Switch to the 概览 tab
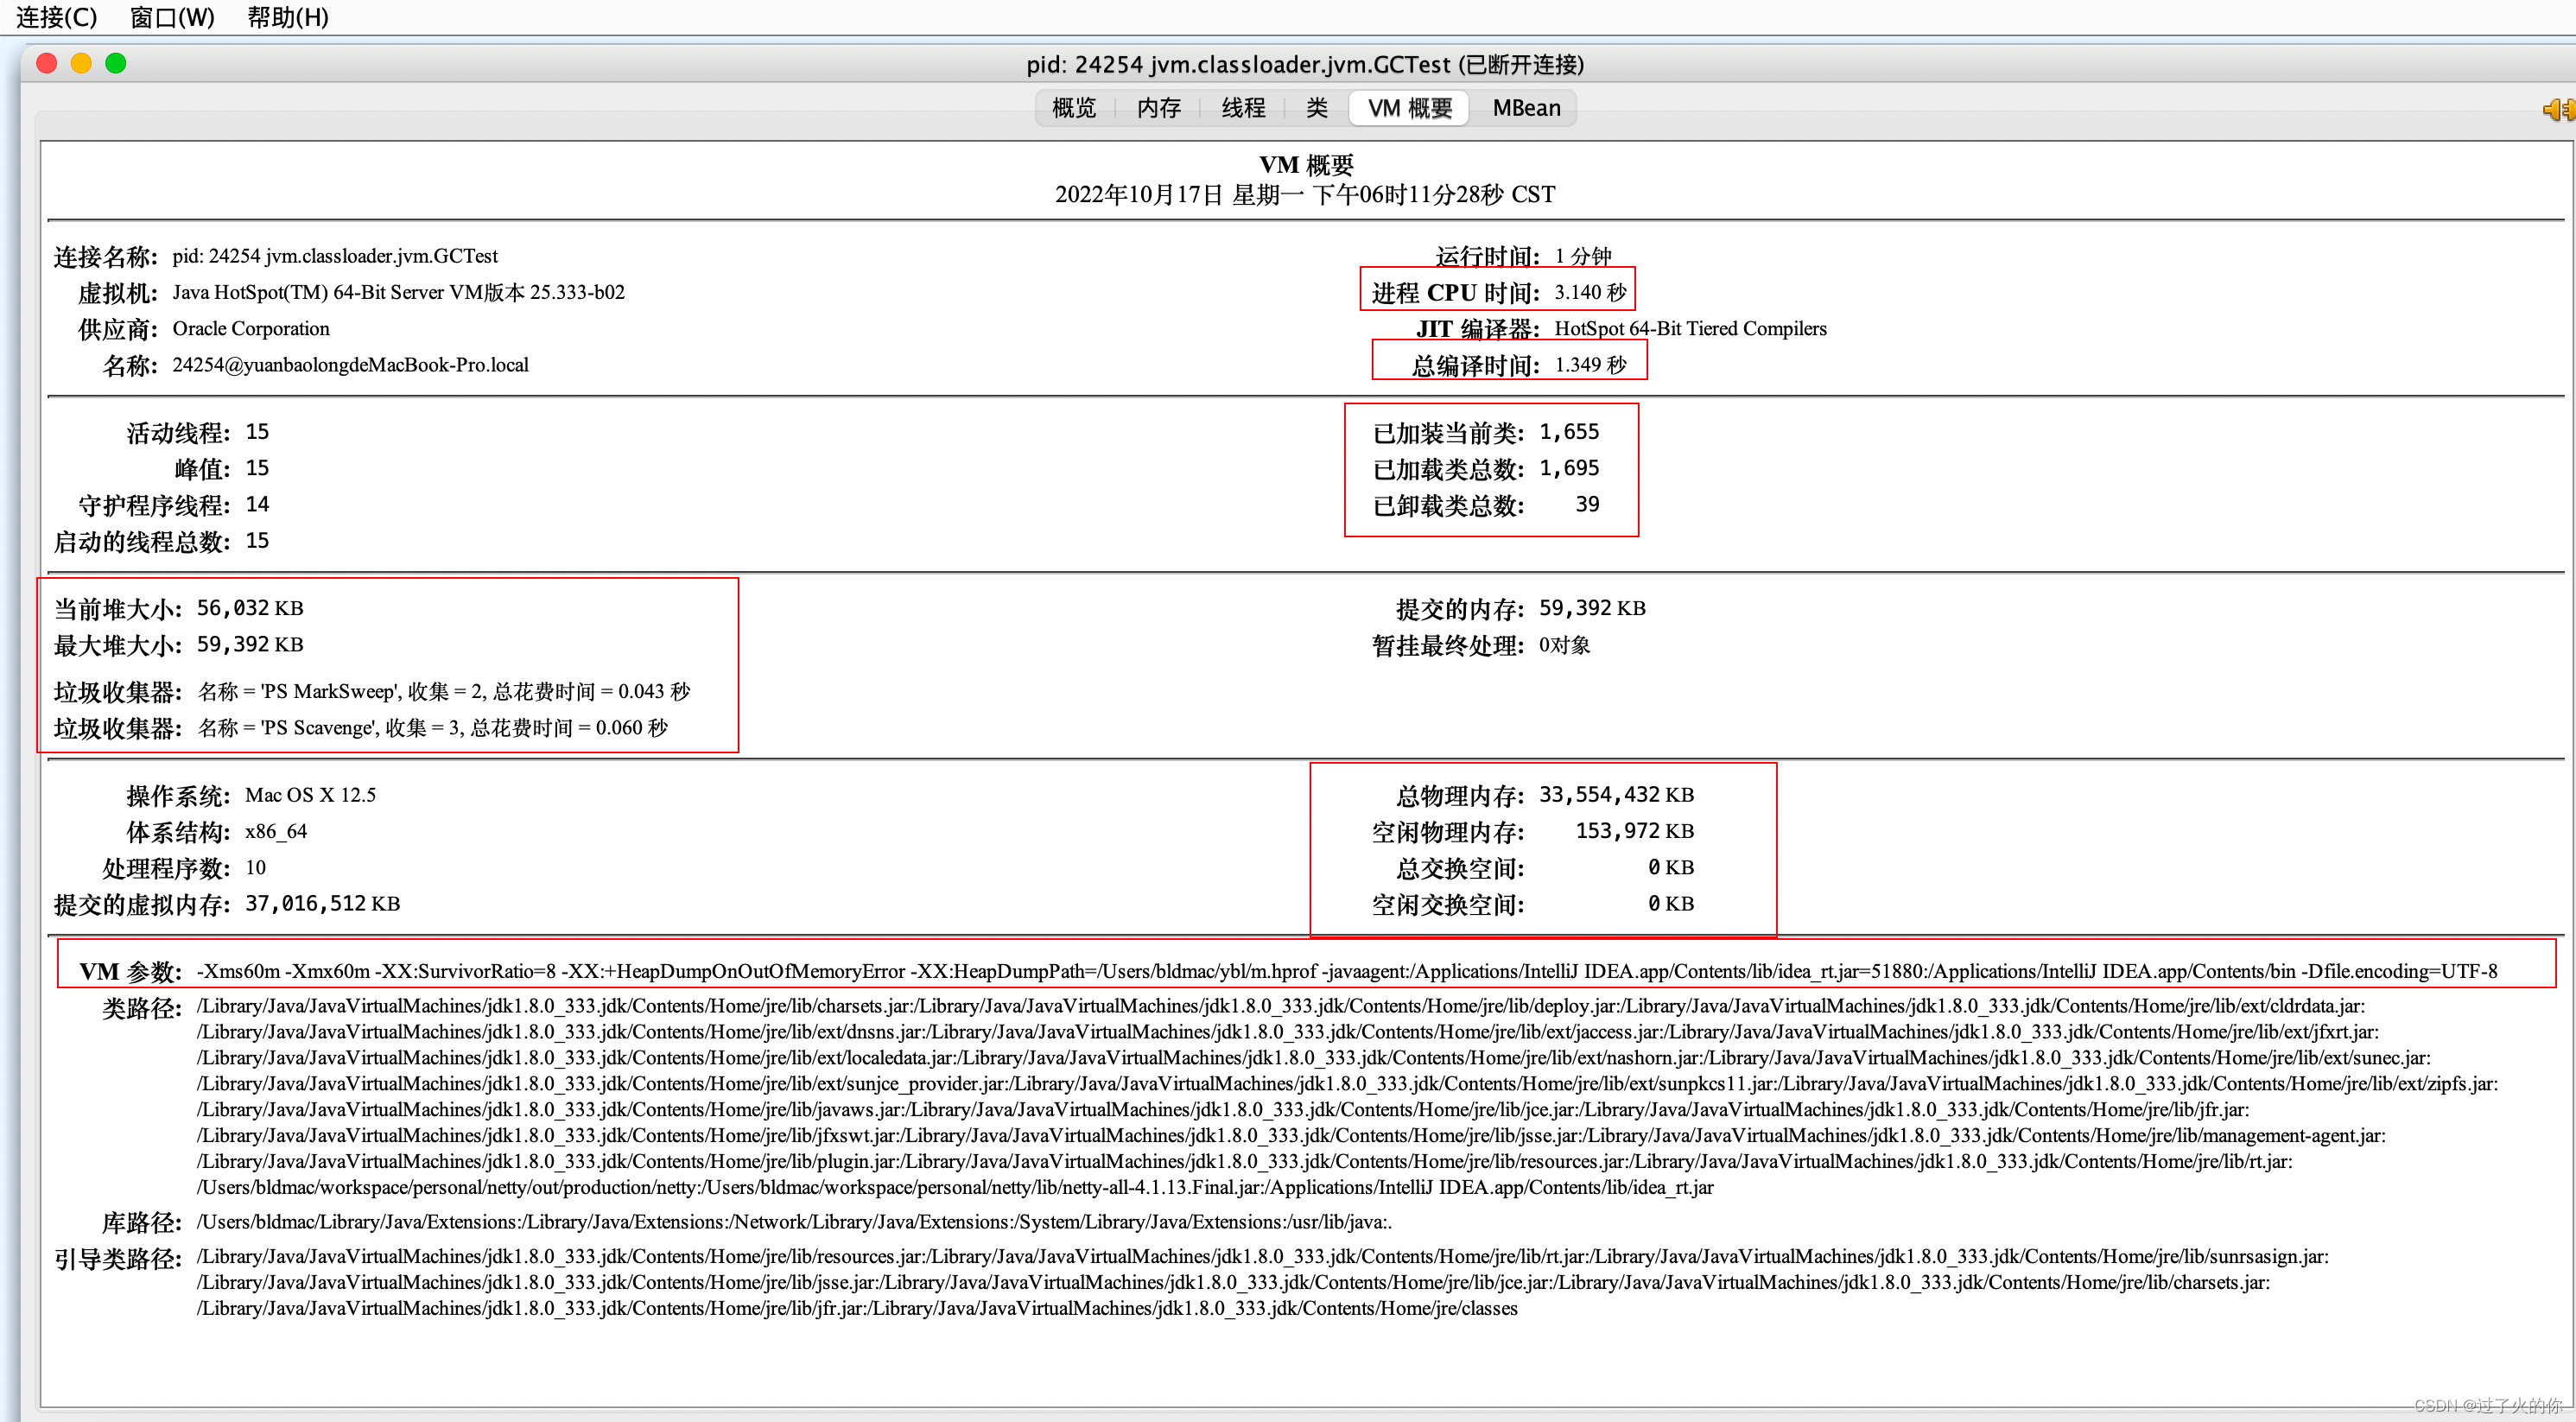Image resolution: width=2576 pixels, height=1422 pixels. tap(1074, 108)
